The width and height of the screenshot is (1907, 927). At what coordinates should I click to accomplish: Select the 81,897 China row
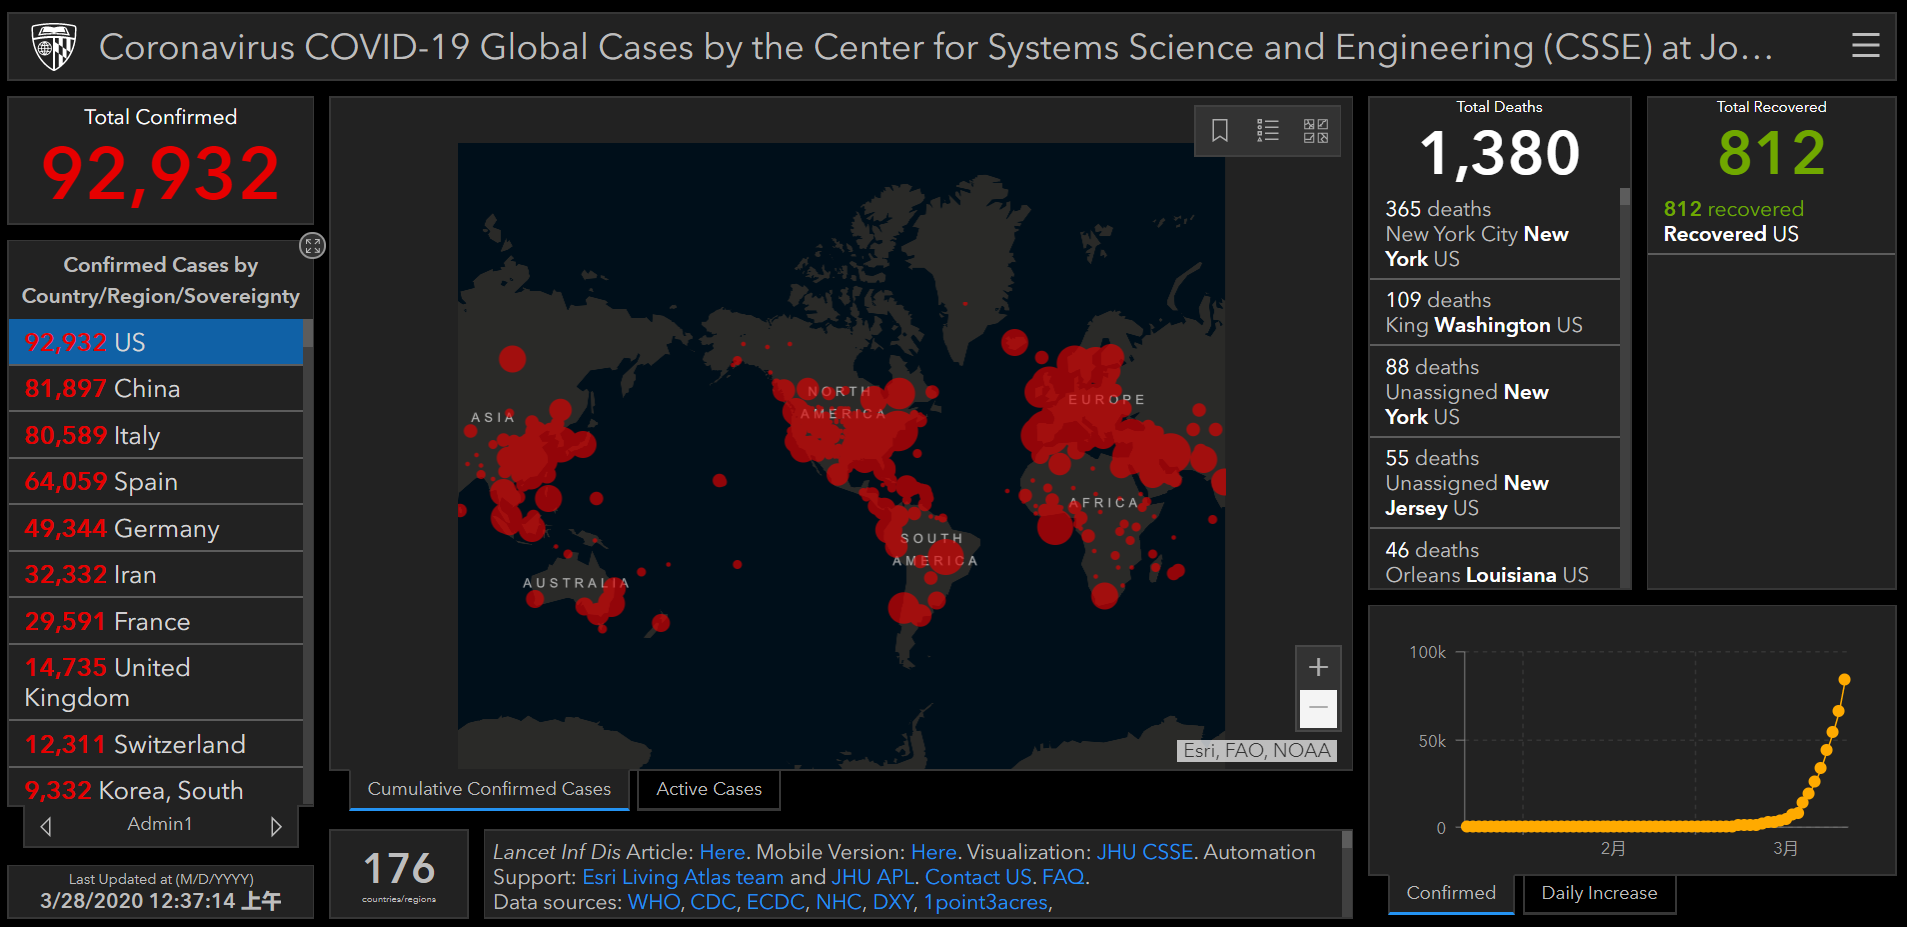pos(156,388)
